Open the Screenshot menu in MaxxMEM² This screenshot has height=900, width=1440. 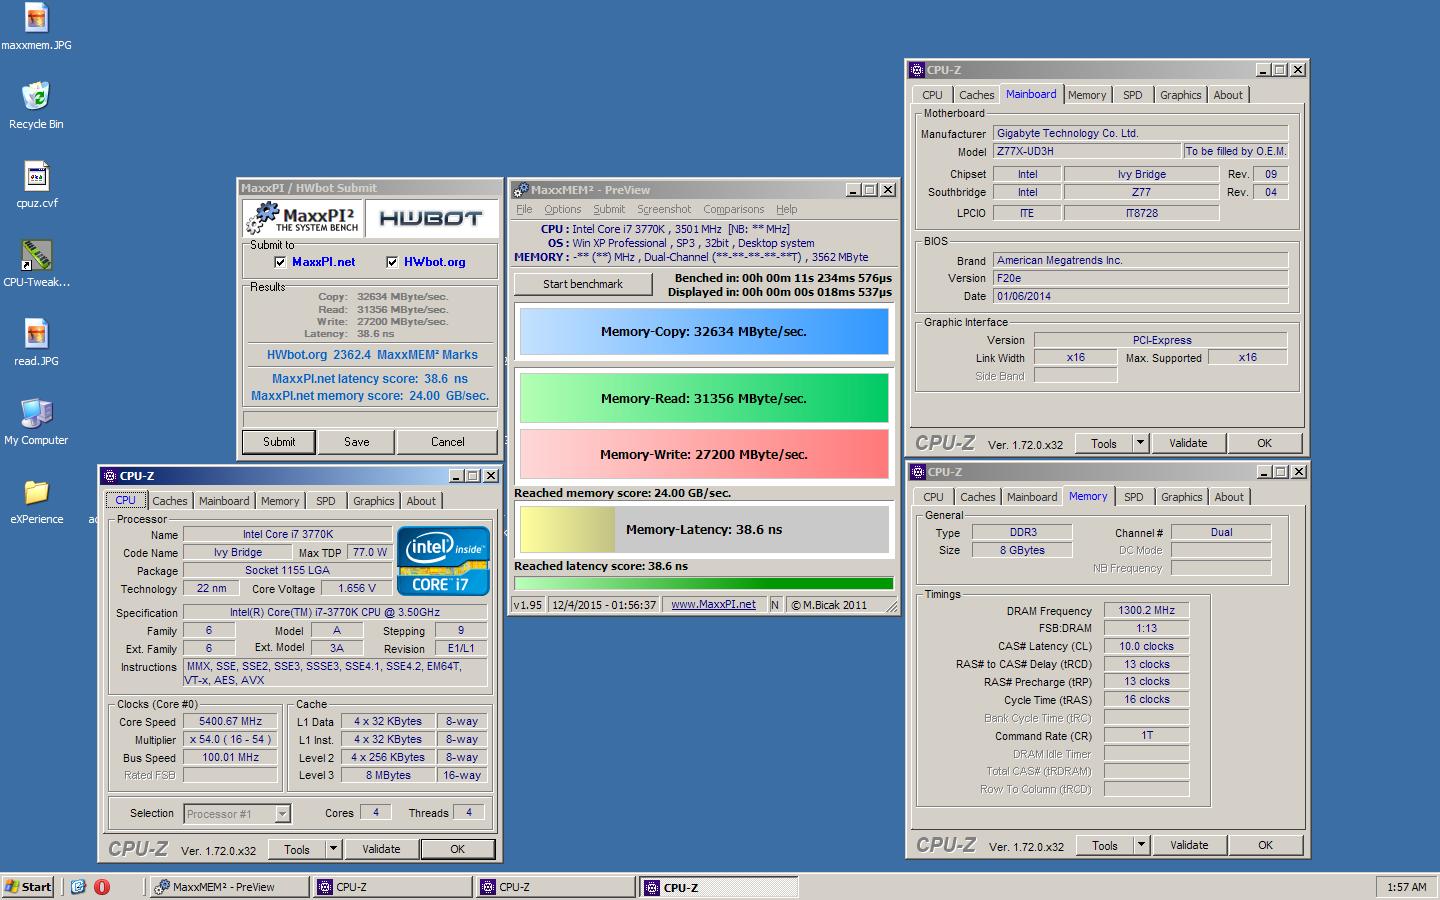point(664,209)
